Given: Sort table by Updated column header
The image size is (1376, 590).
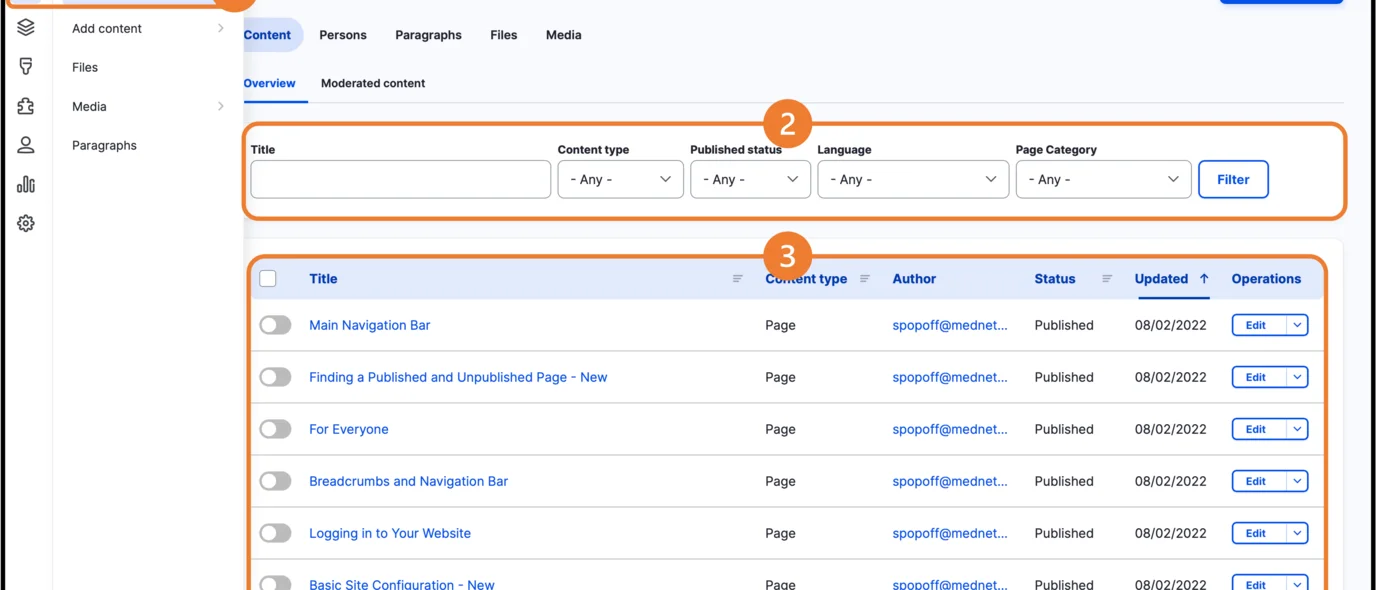Looking at the screenshot, I should 1161,279.
